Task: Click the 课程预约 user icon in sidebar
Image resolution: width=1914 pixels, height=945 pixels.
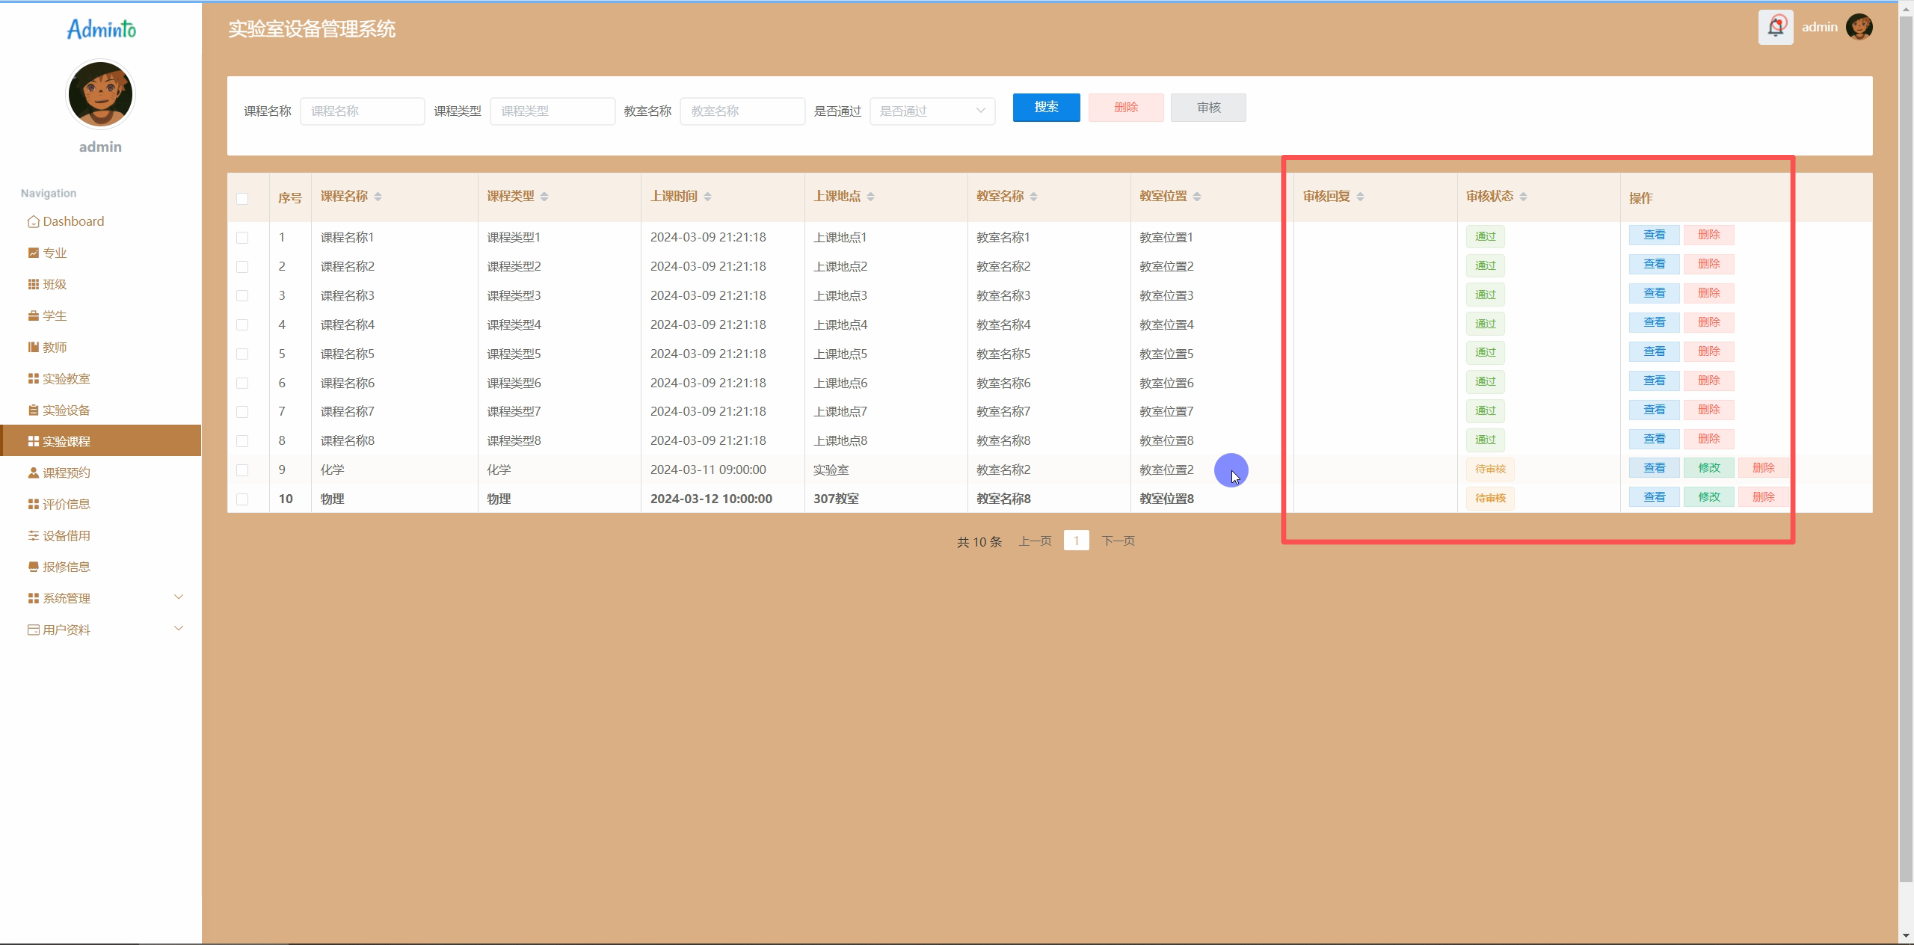Action: click(33, 473)
